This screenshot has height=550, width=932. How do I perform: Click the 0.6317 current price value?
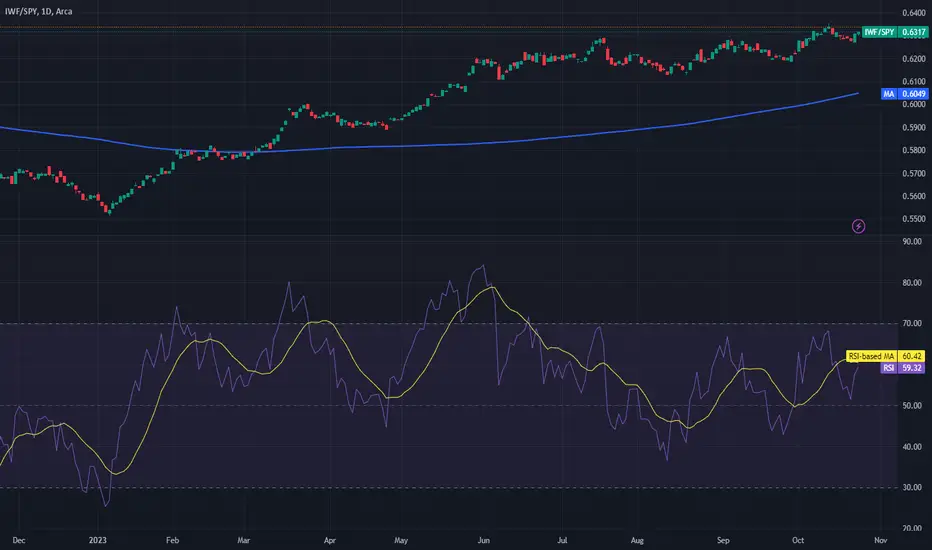click(913, 32)
